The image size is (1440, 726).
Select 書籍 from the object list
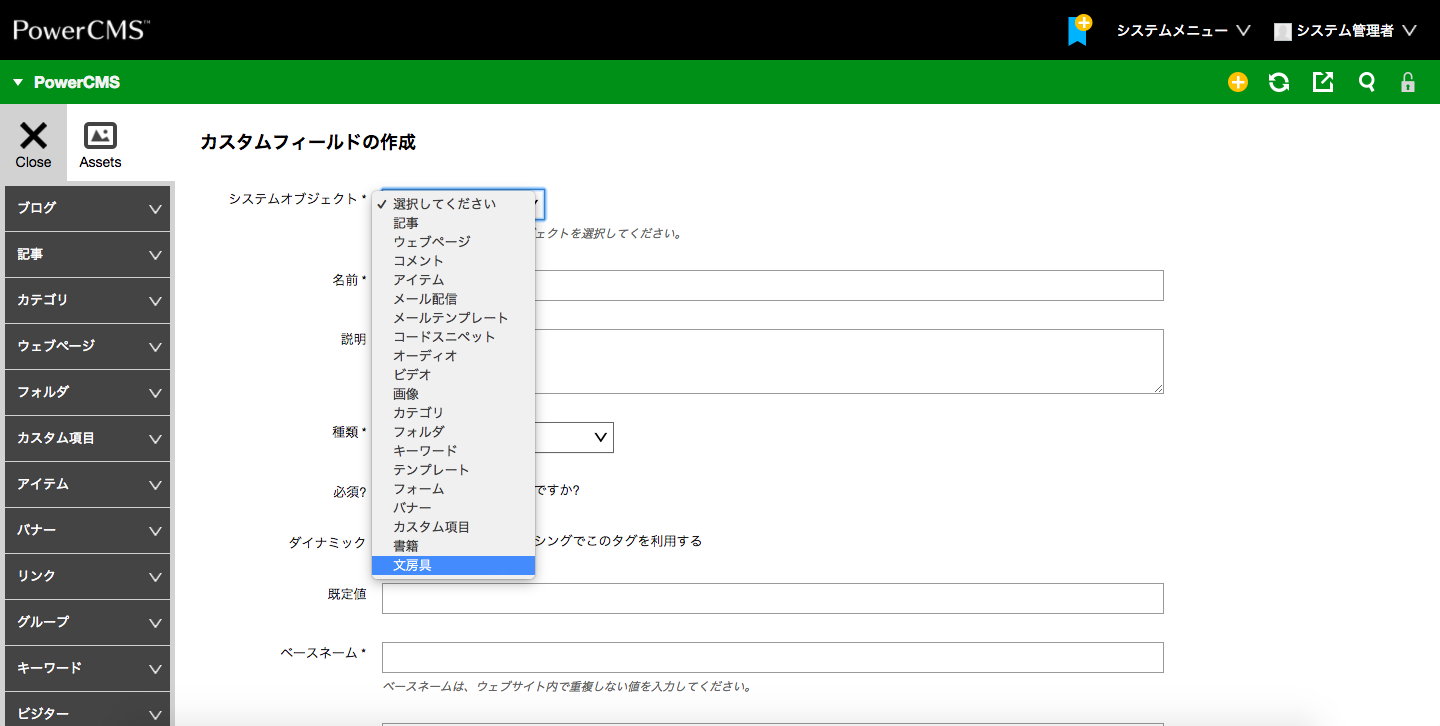point(453,546)
